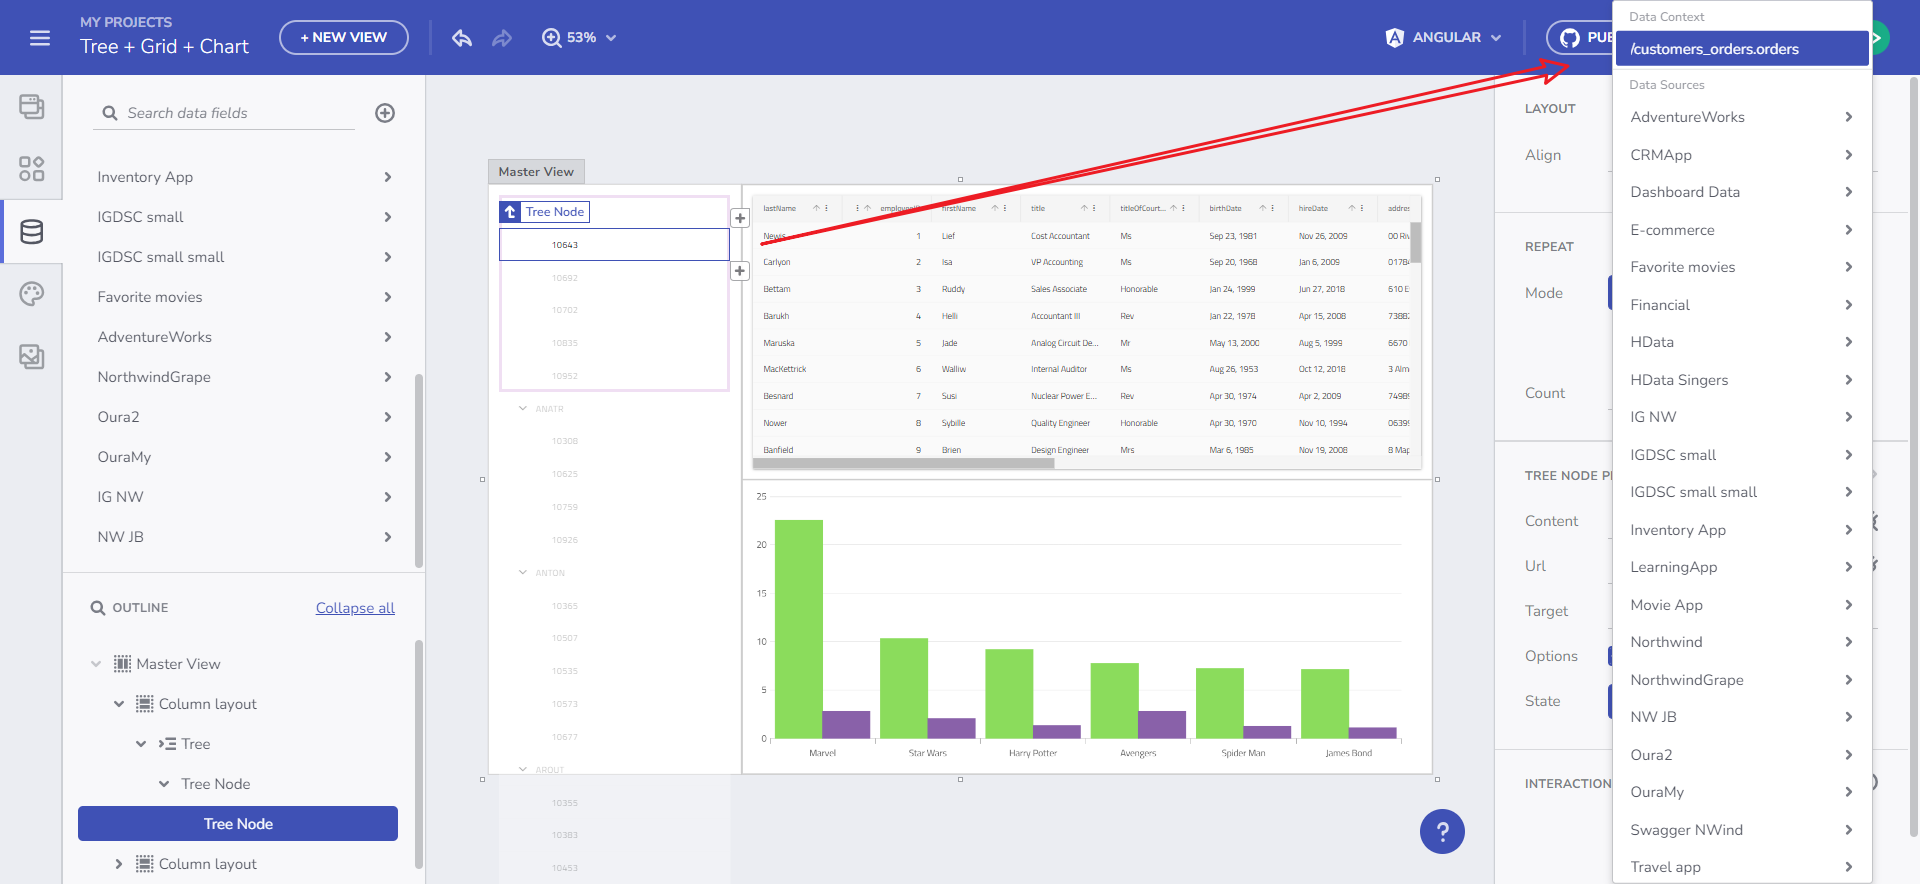Screen dimensions: 1920x884
Task: Open the Components sidebar panel icon
Action: click(32, 169)
